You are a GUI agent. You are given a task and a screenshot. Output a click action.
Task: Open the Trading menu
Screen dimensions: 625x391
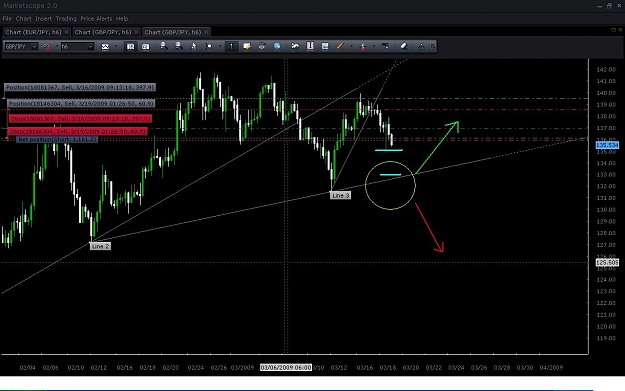click(x=66, y=19)
